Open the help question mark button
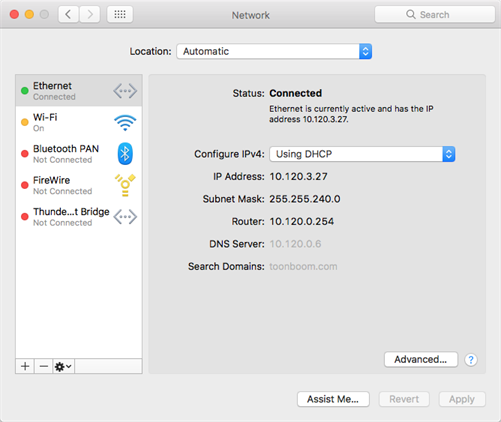Viewport: 501px width, 422px height. [471, 360]
